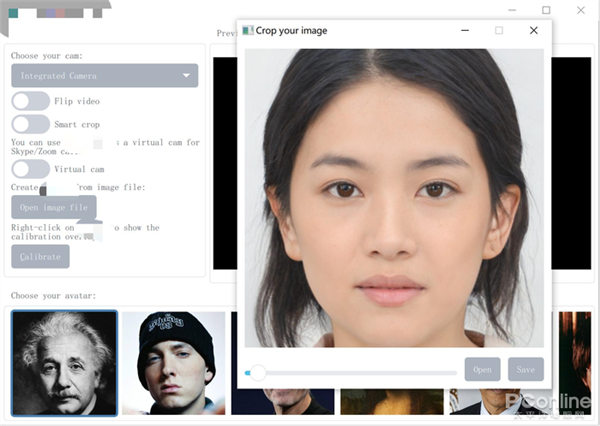Enable the Smart crop switch
The height and width of the screenshot is (426, 600).
click(31, 124)
